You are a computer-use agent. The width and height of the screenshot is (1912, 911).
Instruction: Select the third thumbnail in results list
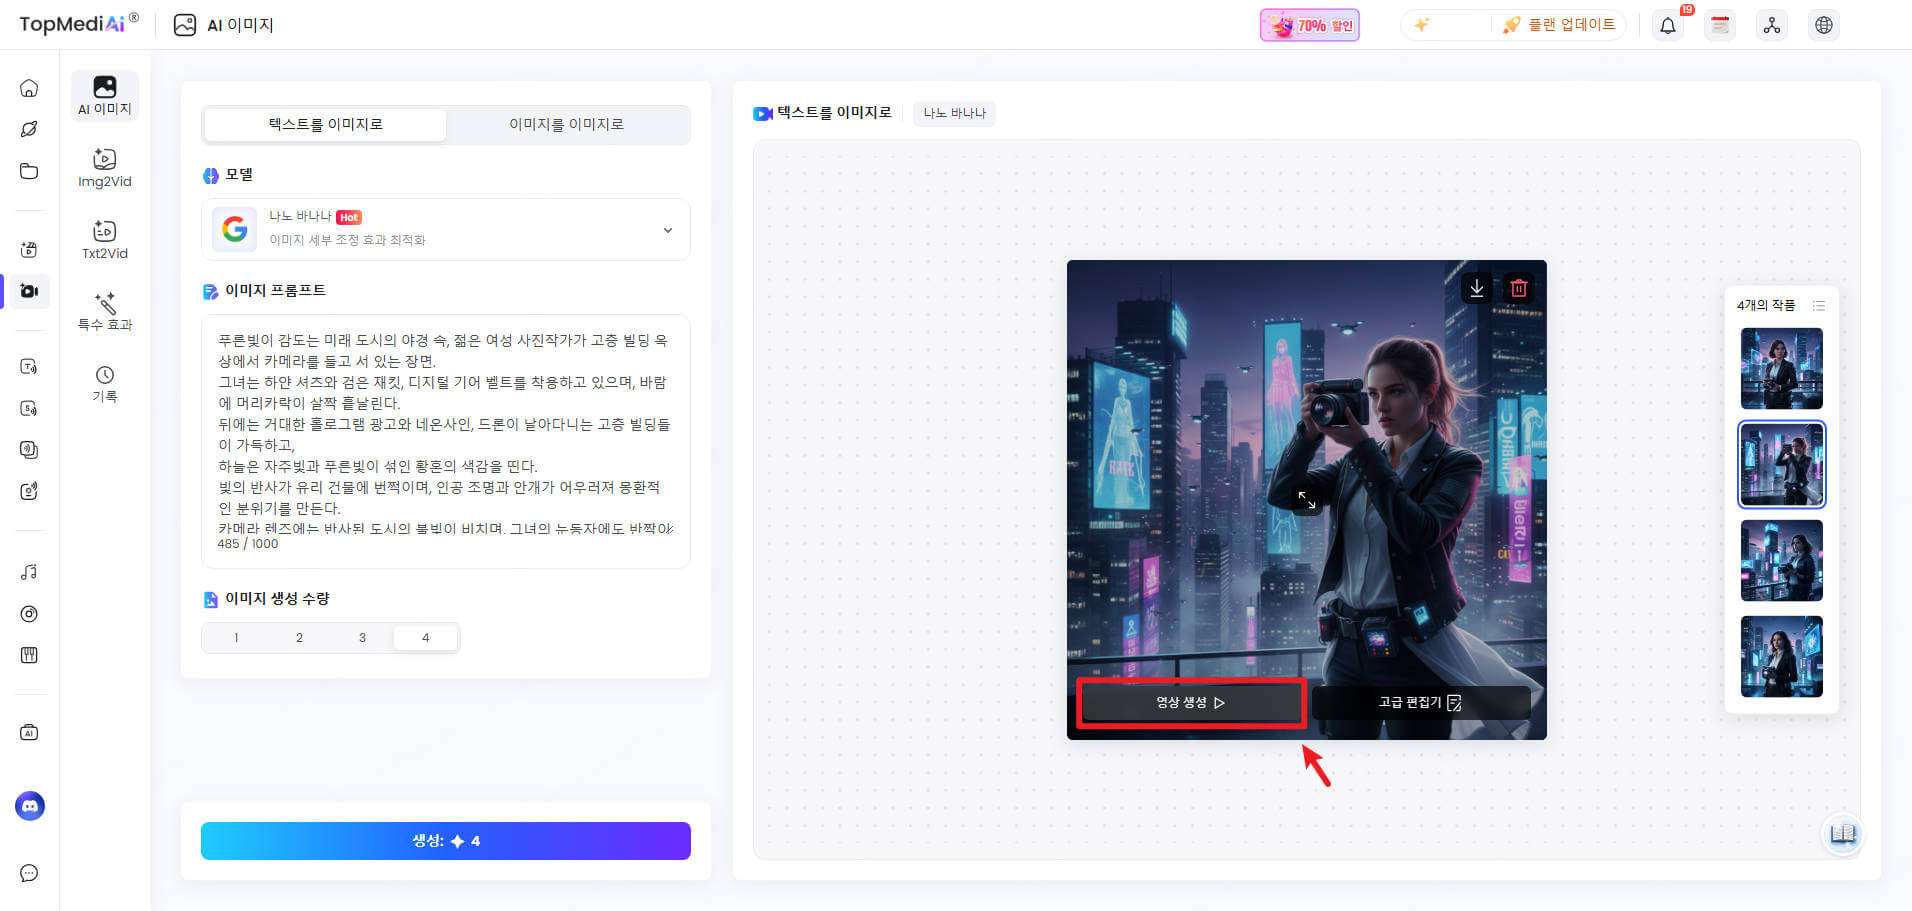pyautogui.click(x=1781, y=560)
